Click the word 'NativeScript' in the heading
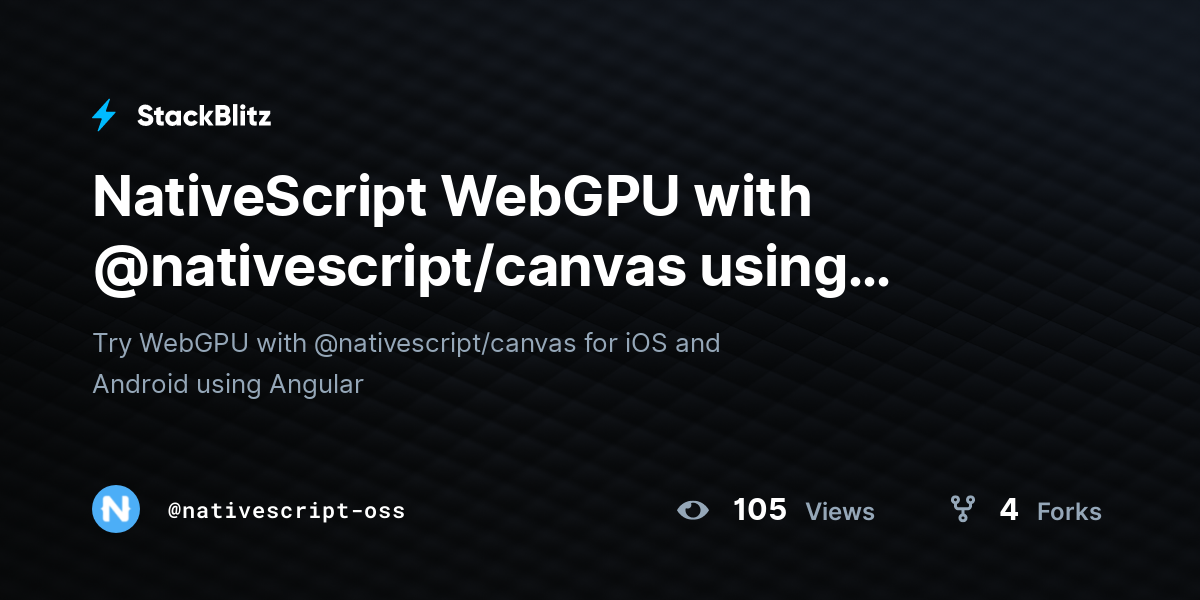 (x=260, y=199)
